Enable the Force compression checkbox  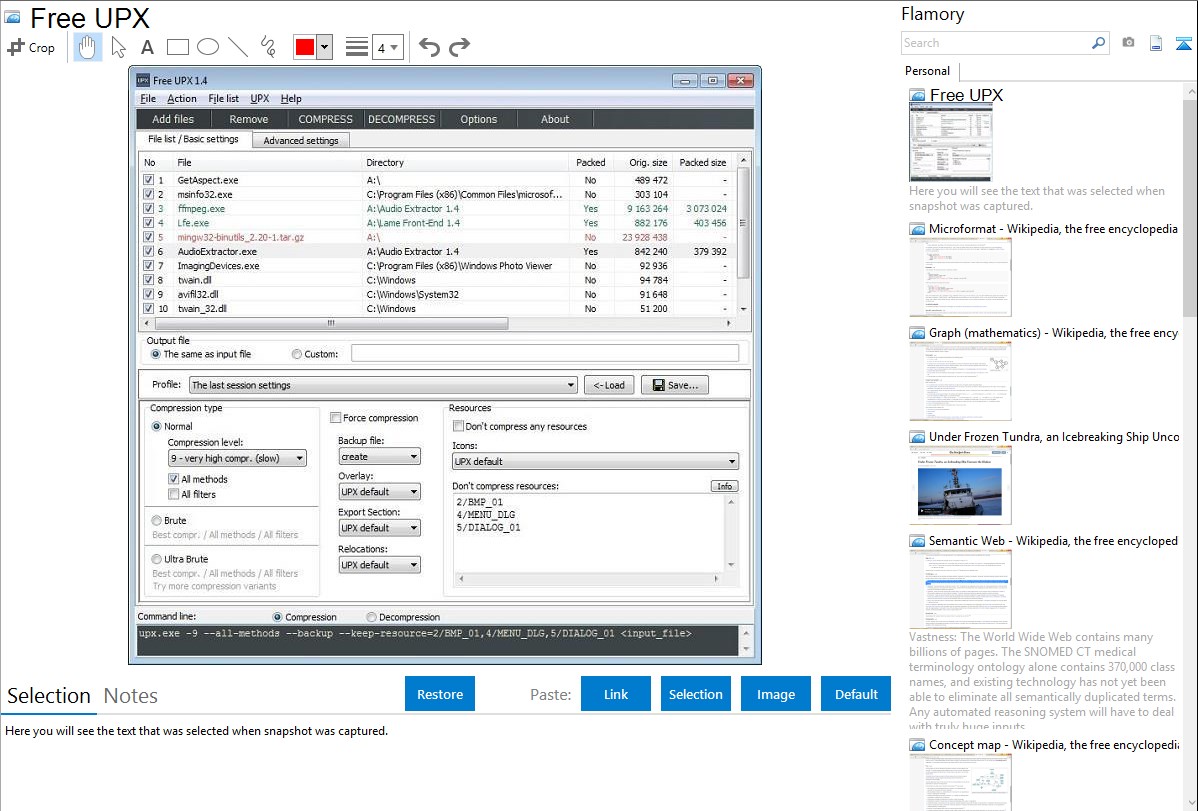point(336,418)
